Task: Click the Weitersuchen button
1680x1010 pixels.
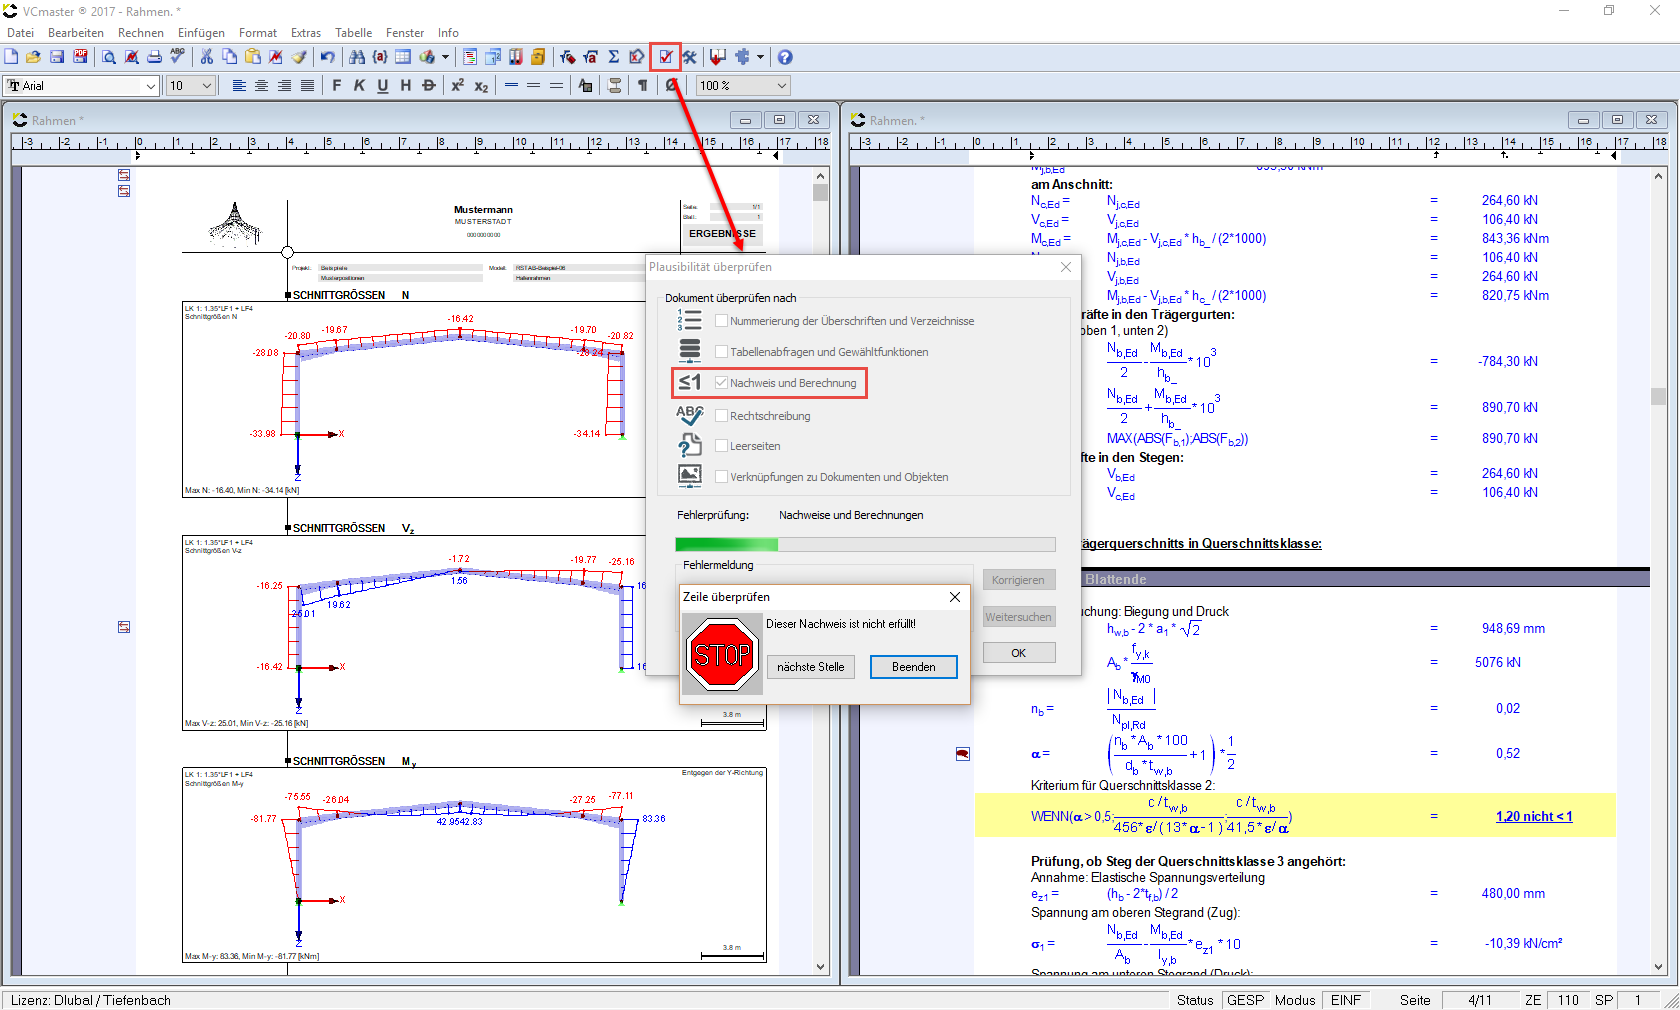Action: (x=1019, y=617)
